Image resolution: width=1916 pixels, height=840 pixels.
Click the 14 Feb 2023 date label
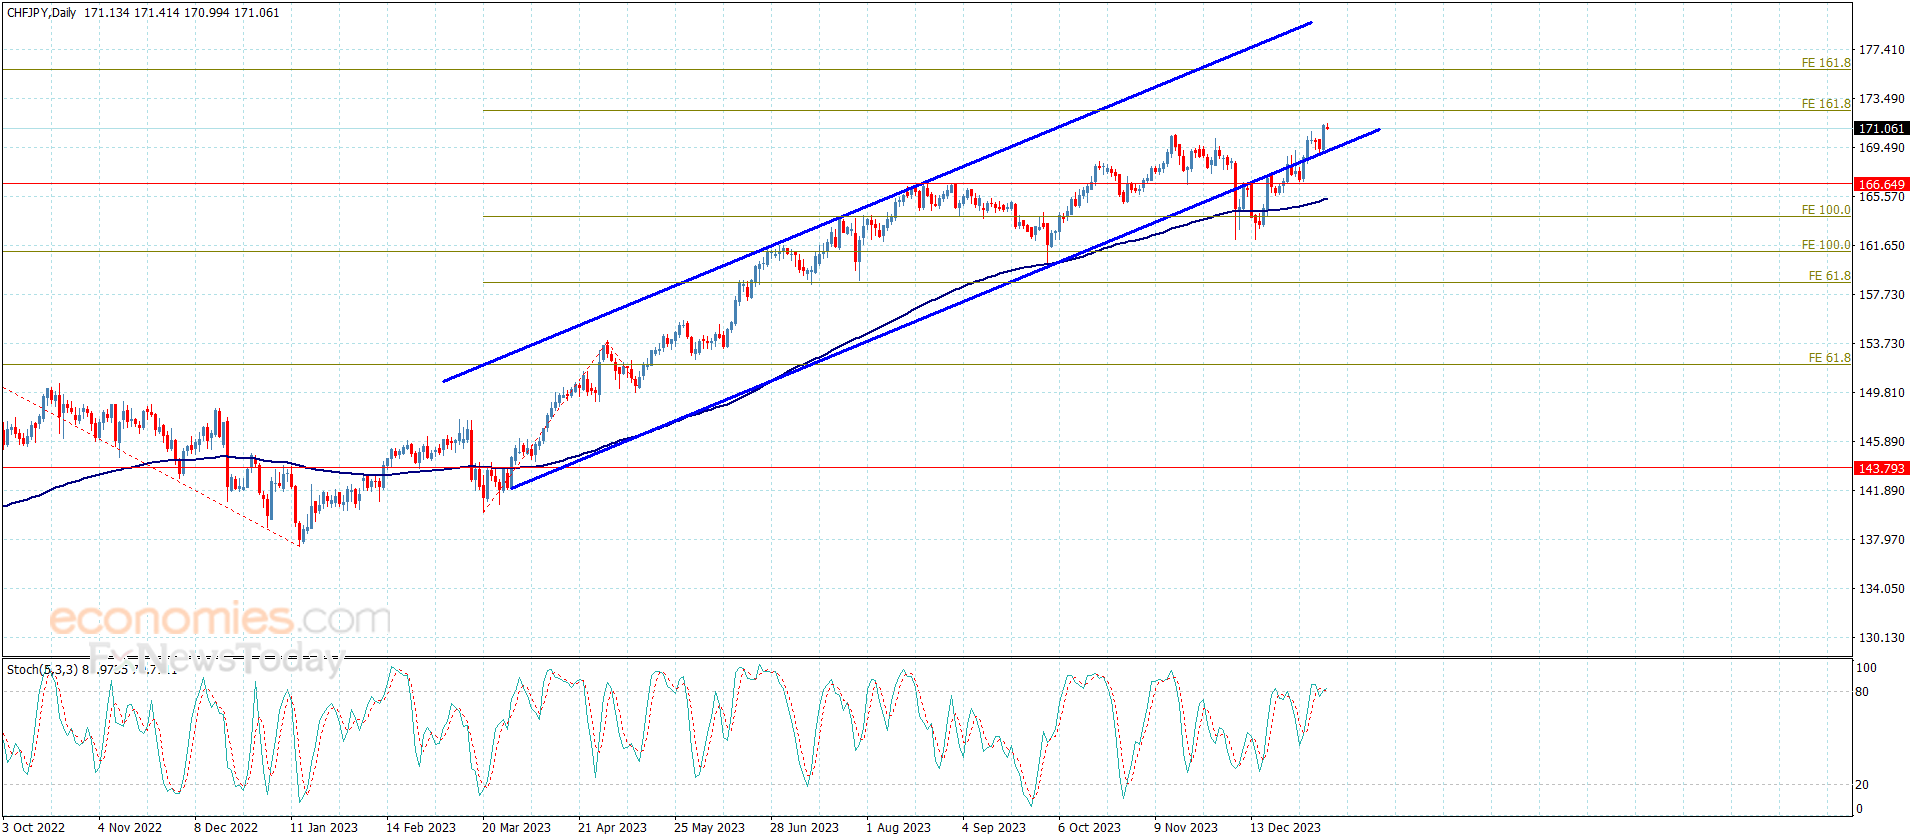421,828
